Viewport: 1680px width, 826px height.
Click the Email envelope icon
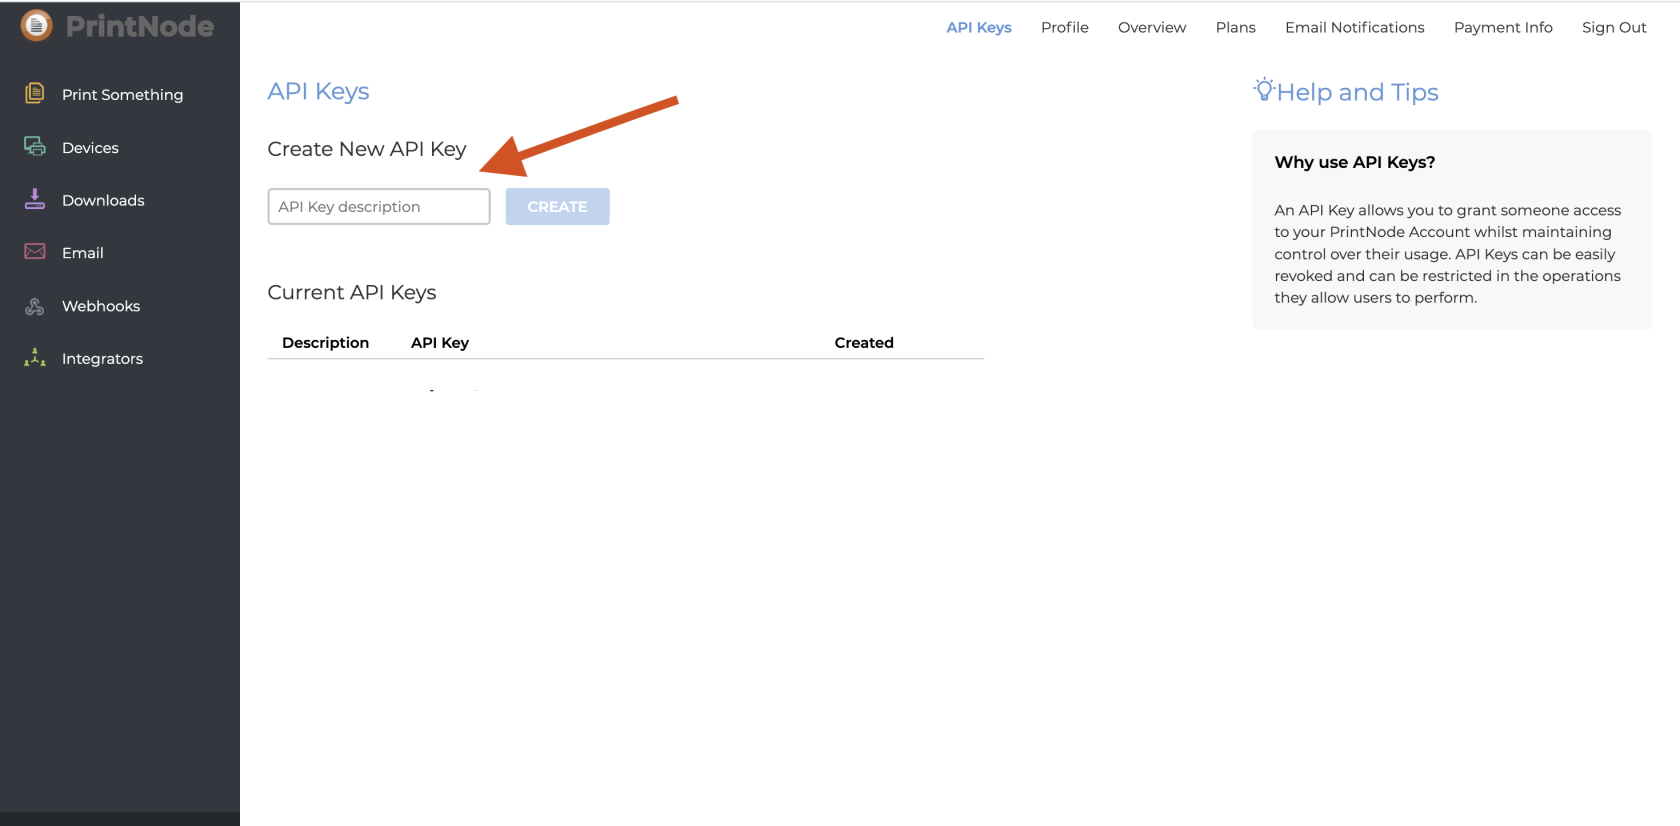coord(35,252)
